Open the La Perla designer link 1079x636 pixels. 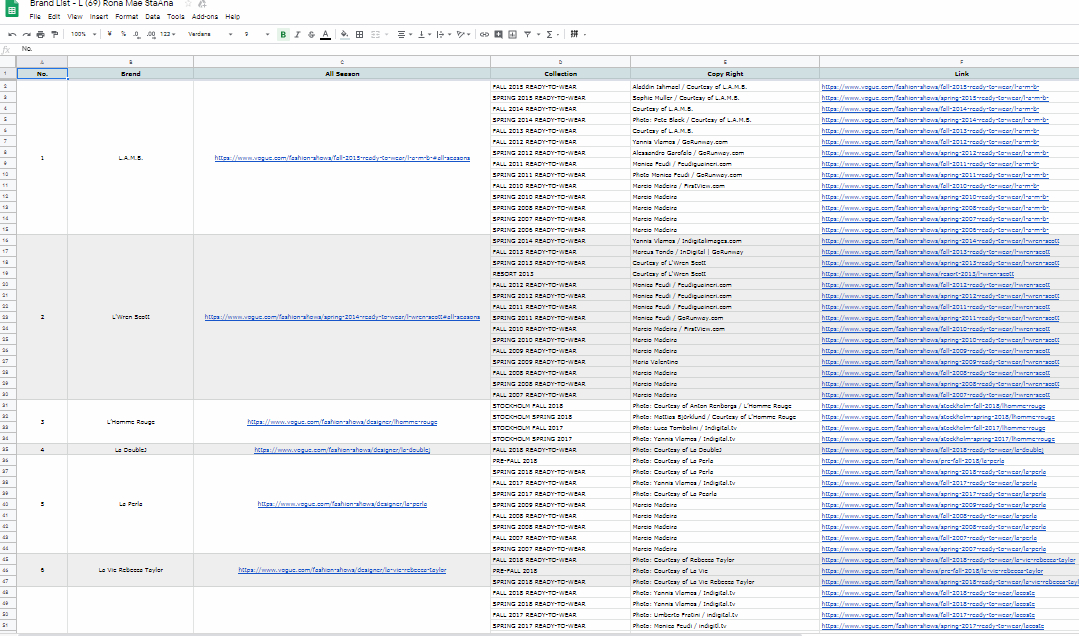pyautogui.click(x=341, y=504)
